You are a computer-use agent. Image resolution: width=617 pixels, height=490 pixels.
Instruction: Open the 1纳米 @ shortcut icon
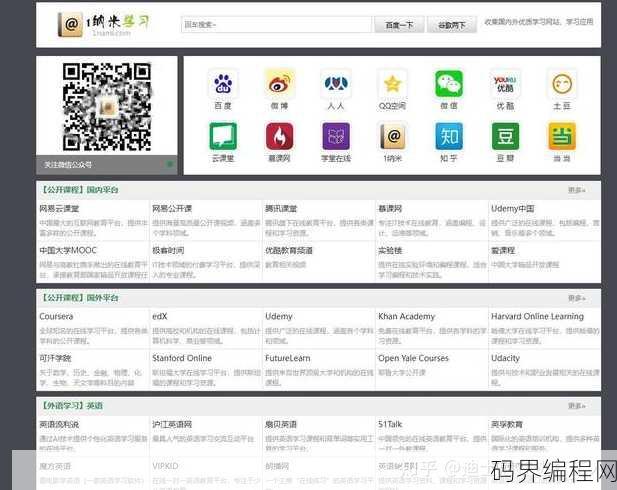(392, 136)
